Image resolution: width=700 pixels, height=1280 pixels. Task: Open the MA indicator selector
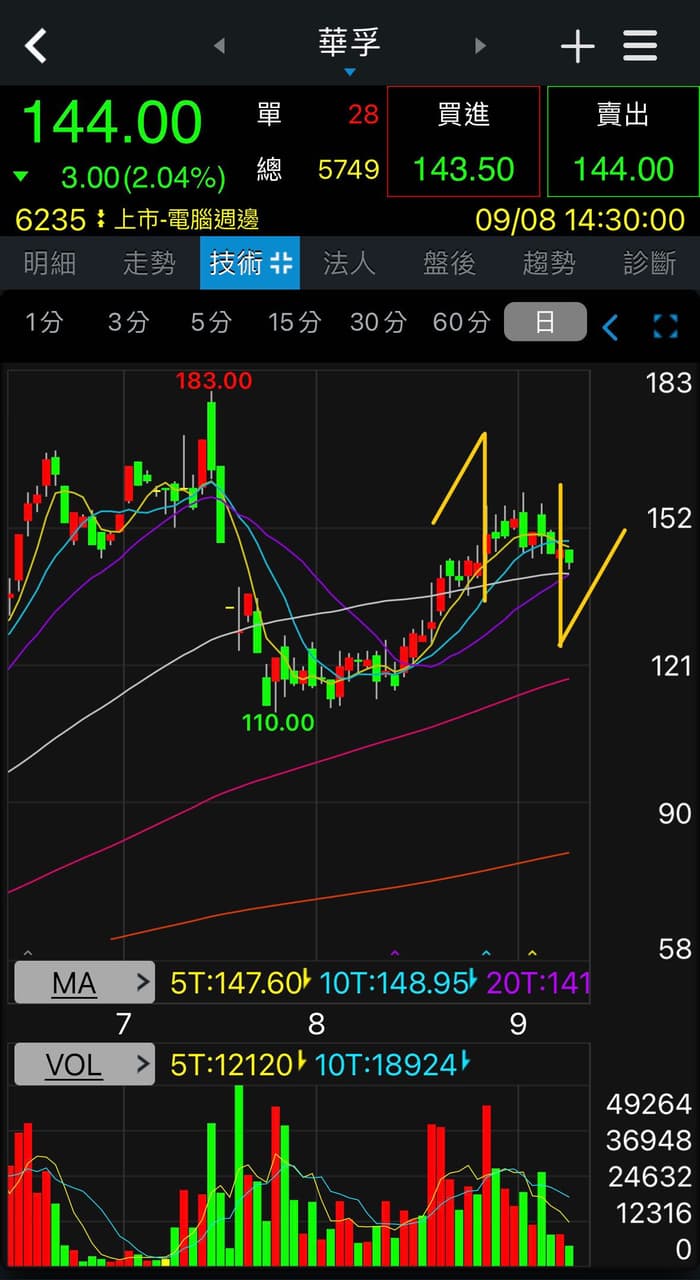click(84, 983)
